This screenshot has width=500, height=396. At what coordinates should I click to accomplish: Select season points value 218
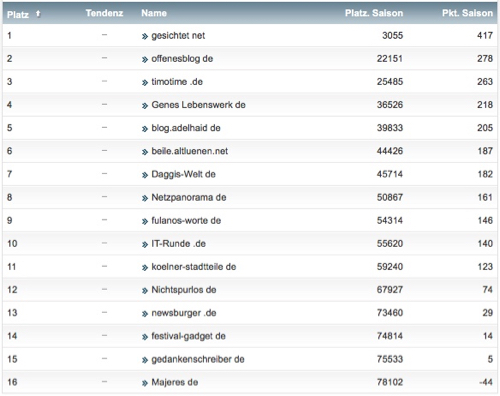485,105
